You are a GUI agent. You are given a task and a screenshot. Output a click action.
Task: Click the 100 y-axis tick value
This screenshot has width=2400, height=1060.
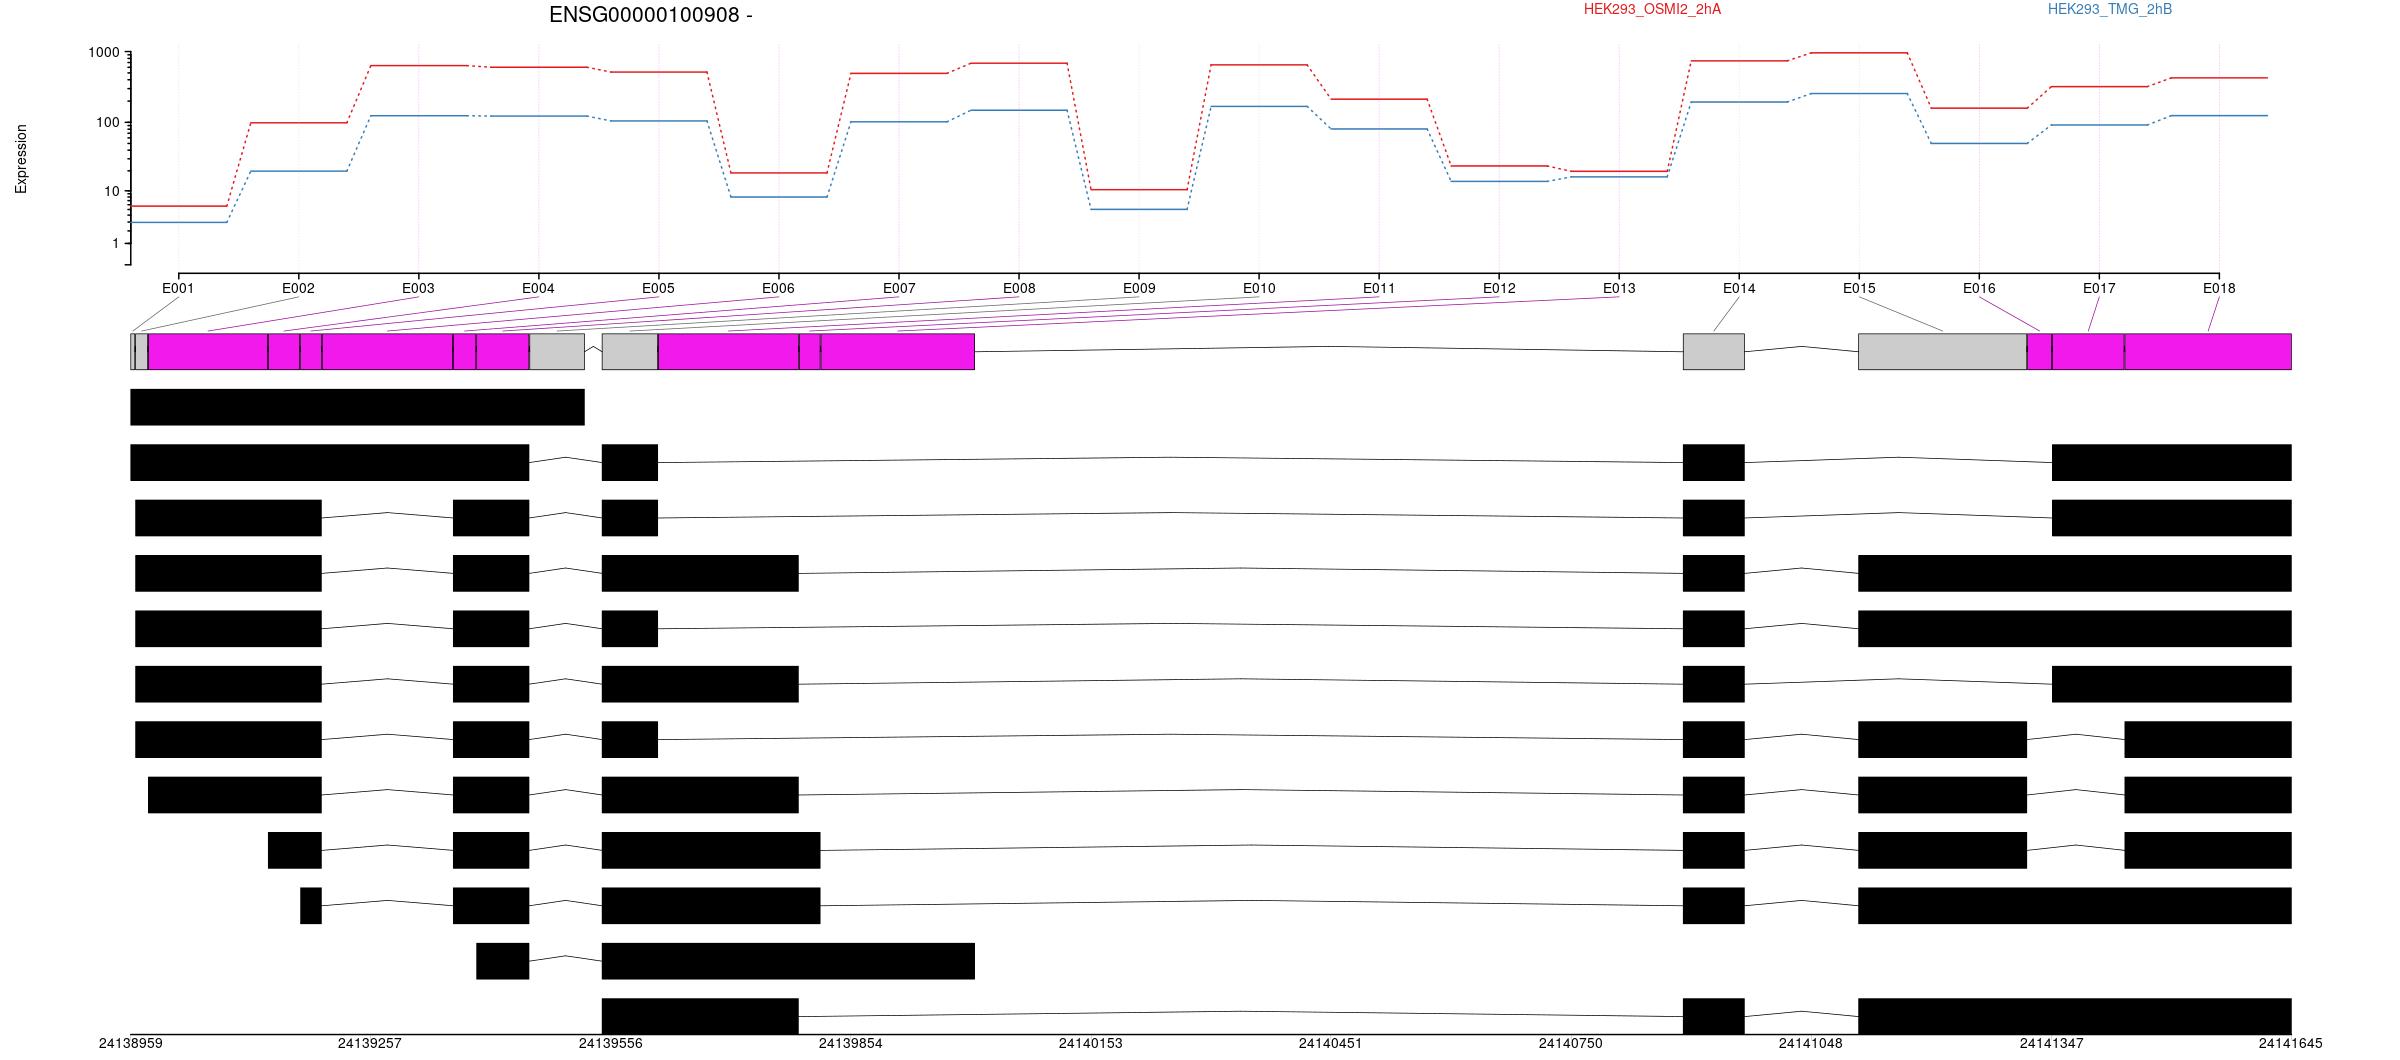pos(107,123)
